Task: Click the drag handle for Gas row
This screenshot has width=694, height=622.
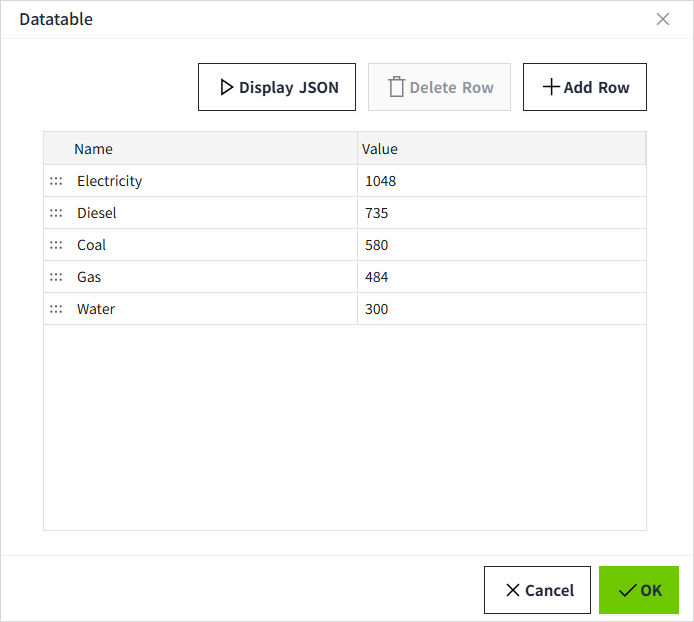Action: point(56,277)
